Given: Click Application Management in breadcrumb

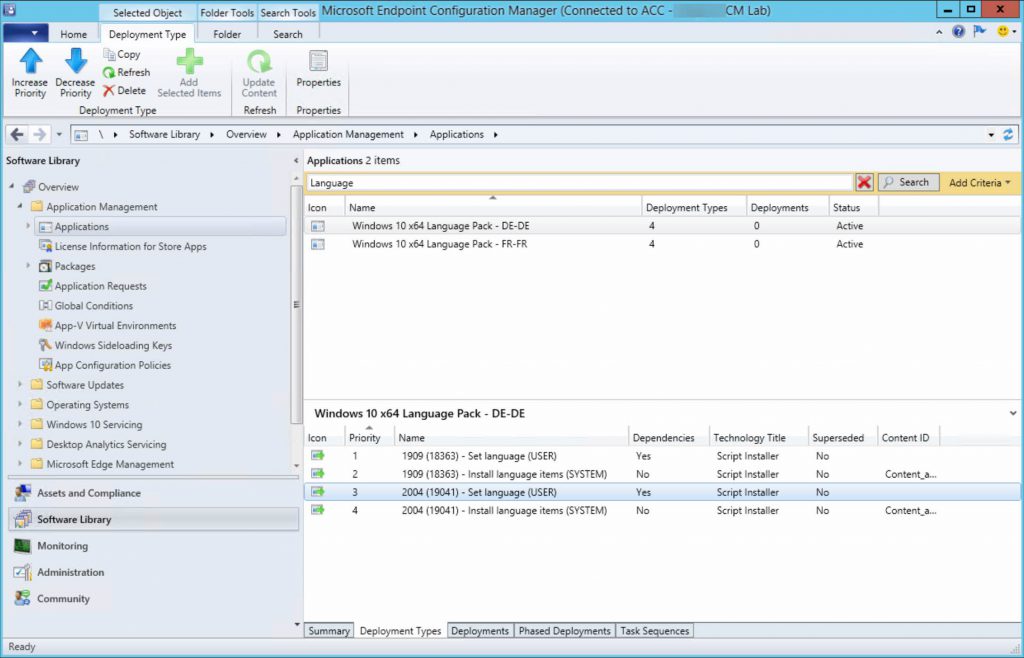Looking at the screenshot, I should [x=348, y=134].
